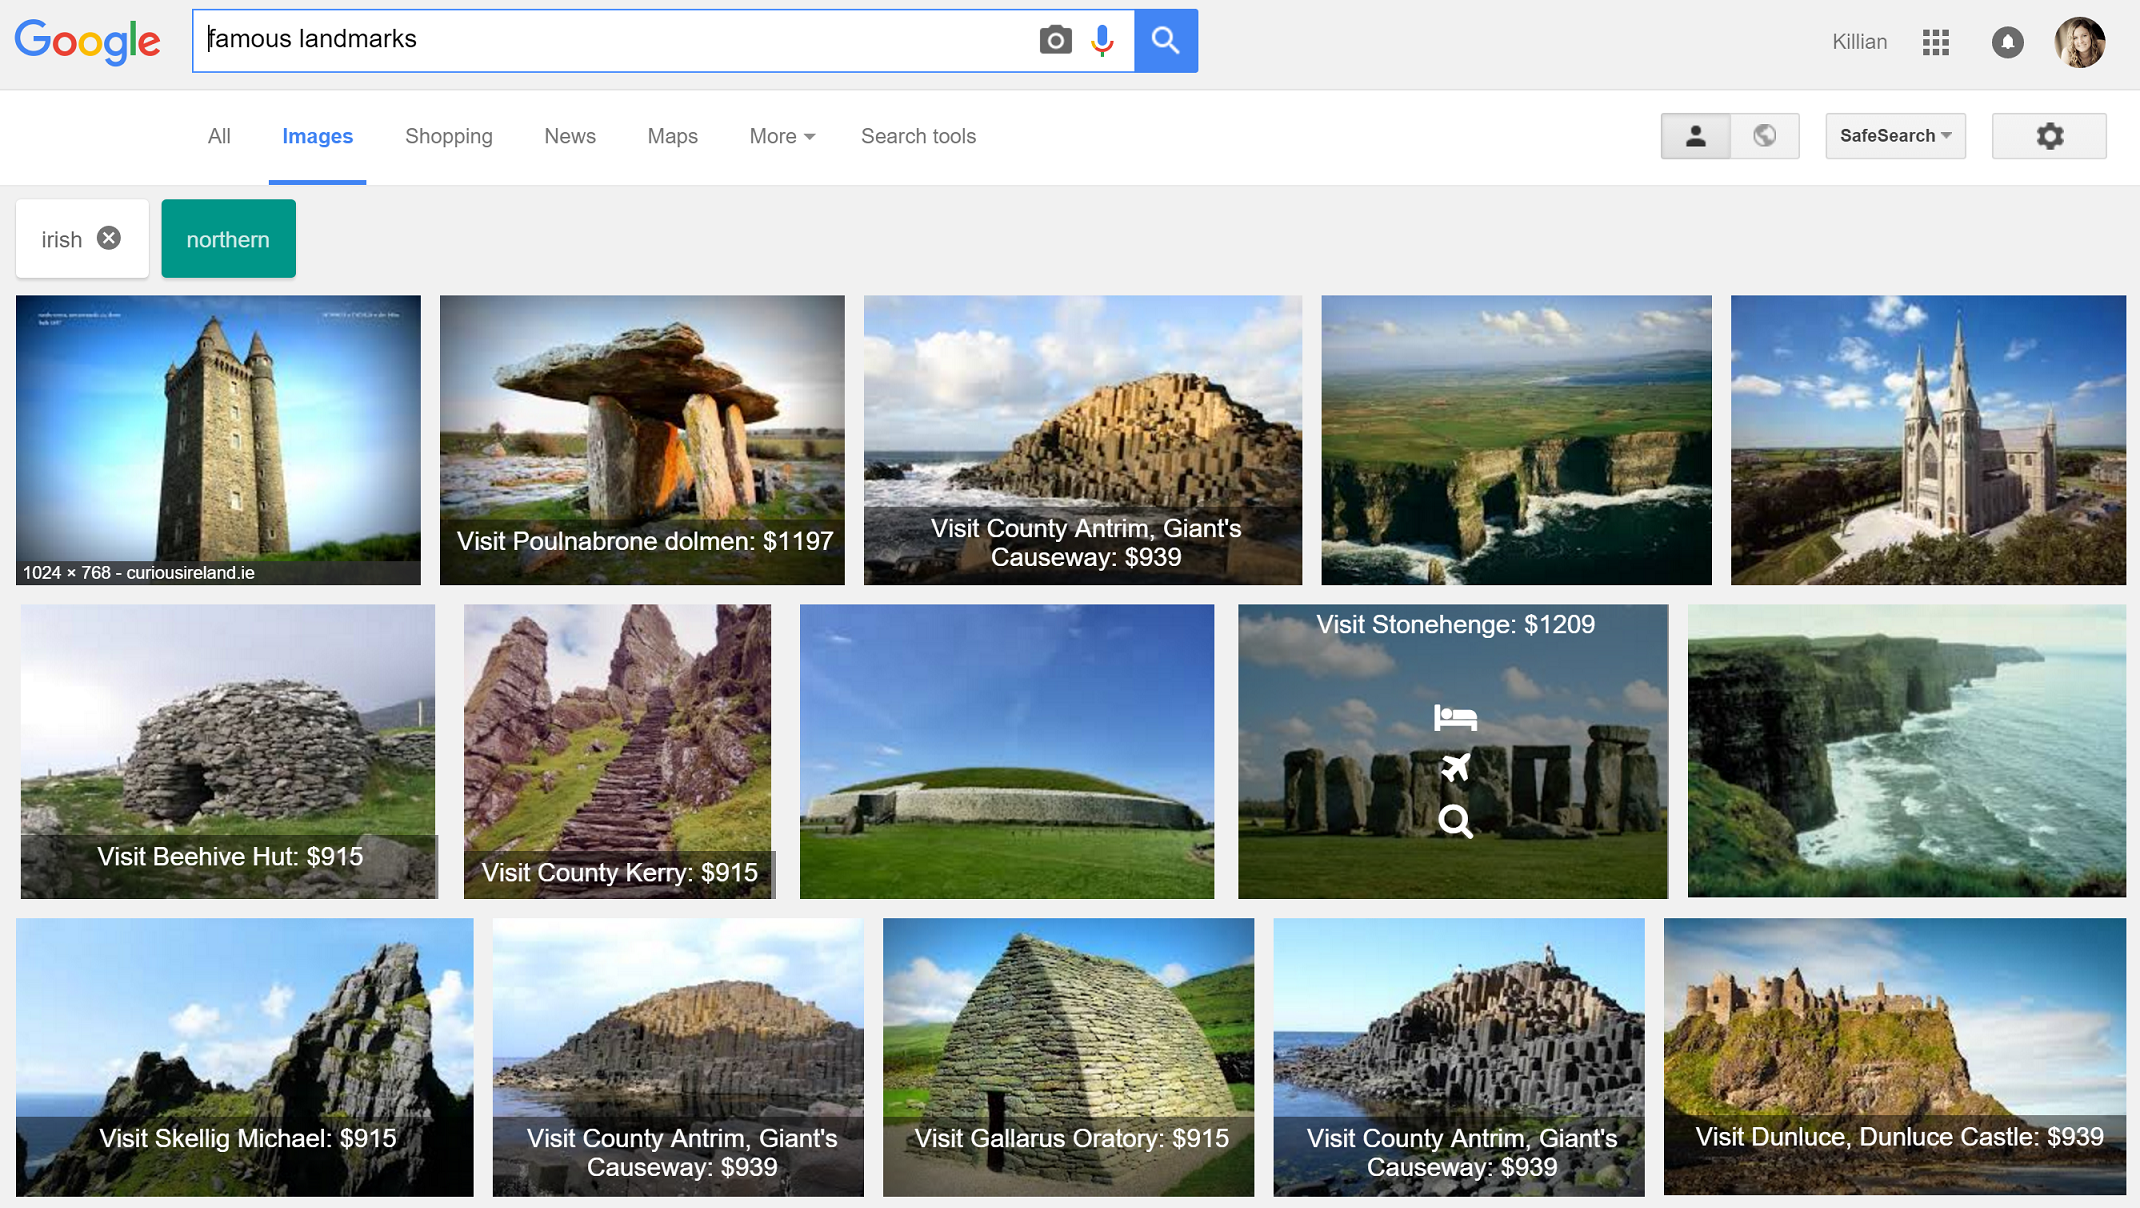Image resolution: width=2140 pixels, height=1208 pixels.
Task: Switch to the News tab
Action: coord(570,136)
